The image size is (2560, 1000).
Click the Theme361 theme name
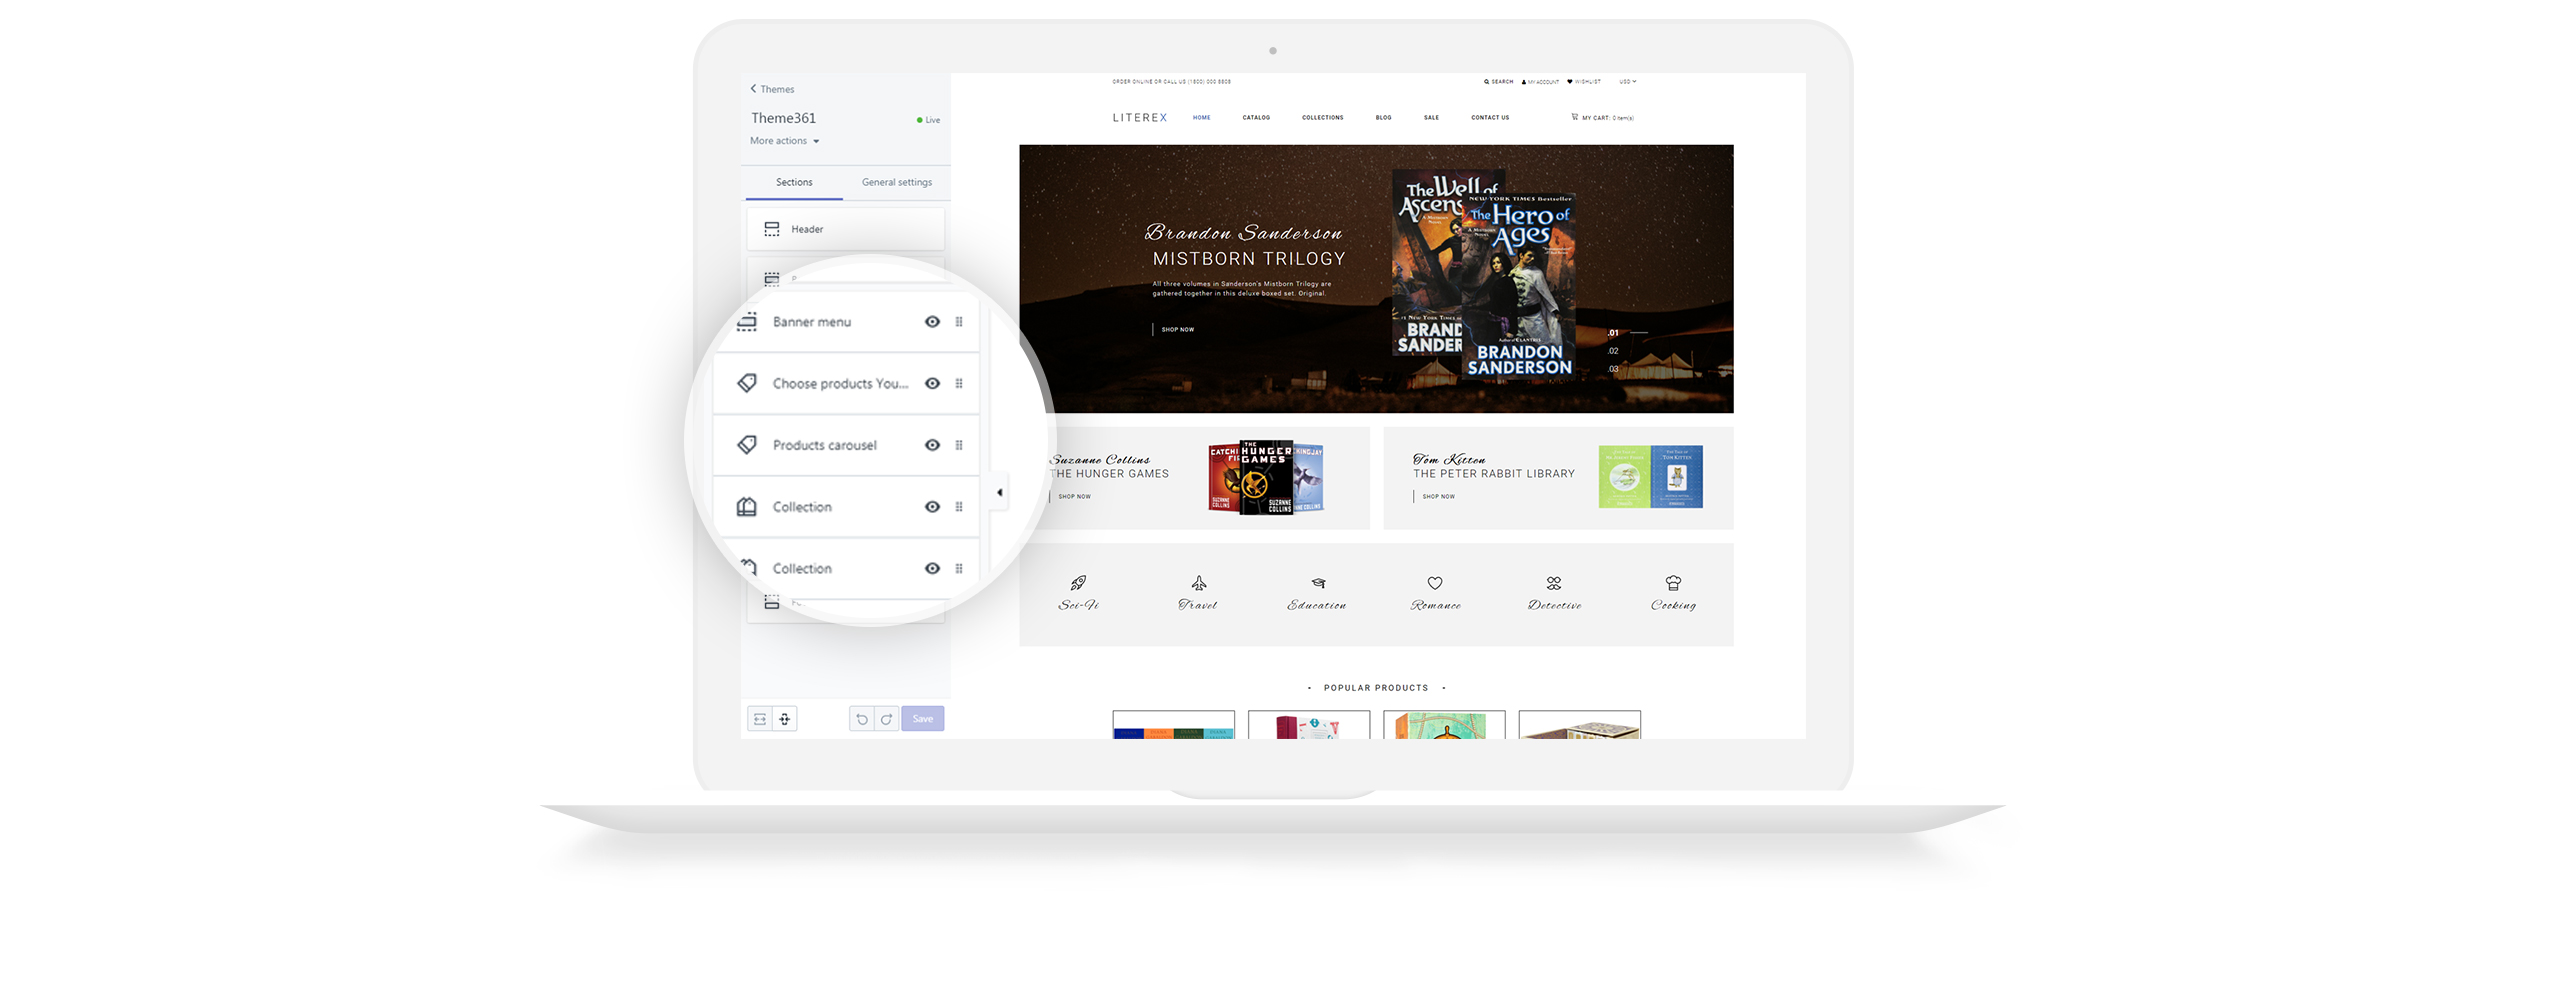(783, 118)
